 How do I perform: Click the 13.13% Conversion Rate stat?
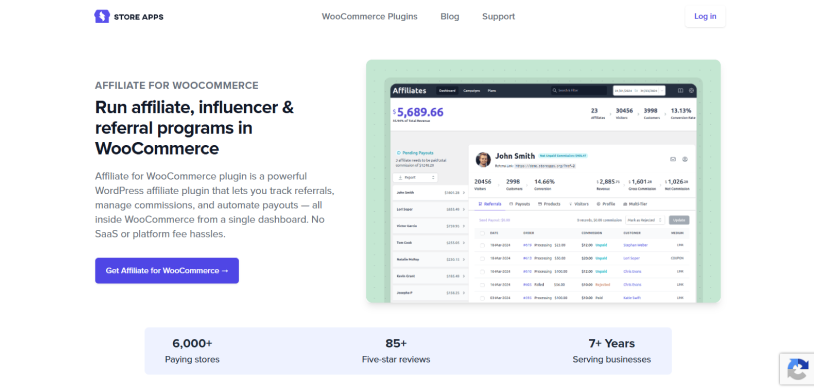(x=683, y=114)
